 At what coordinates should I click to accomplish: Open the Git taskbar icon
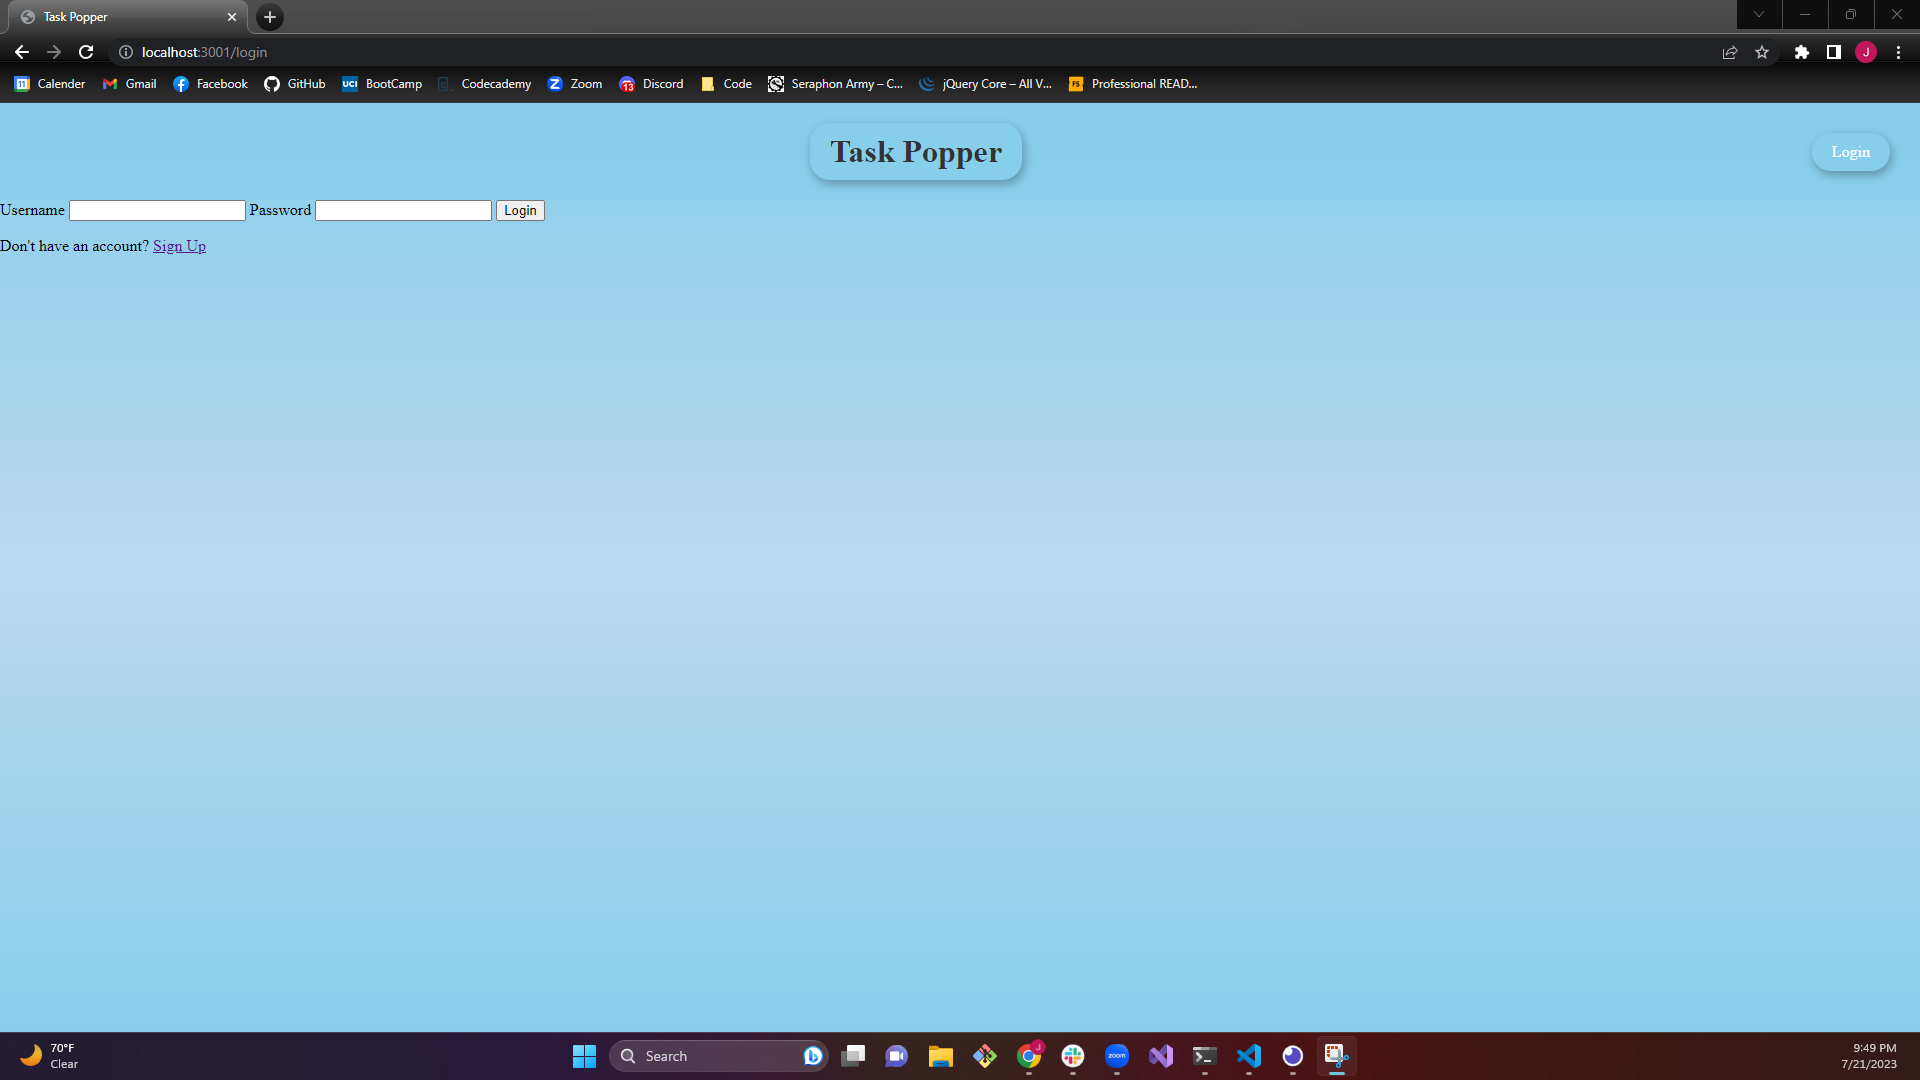coord(985,1056)
